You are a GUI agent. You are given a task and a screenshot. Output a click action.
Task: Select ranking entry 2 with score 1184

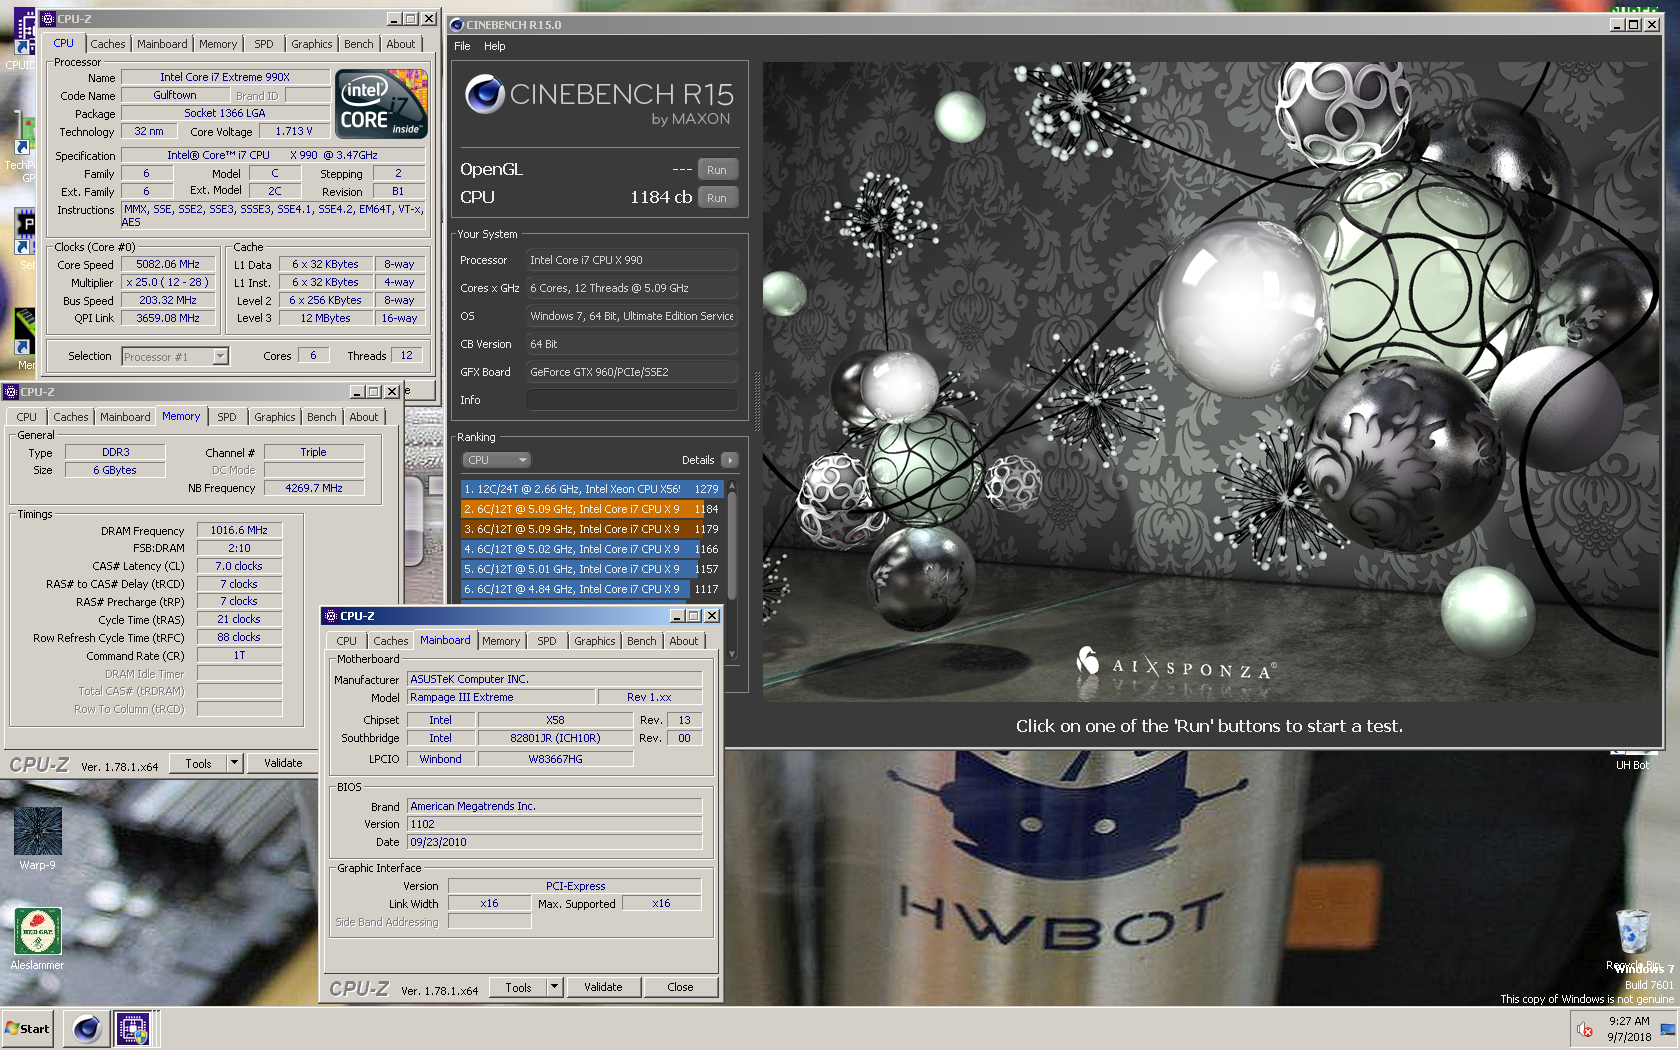coord(591,509)
